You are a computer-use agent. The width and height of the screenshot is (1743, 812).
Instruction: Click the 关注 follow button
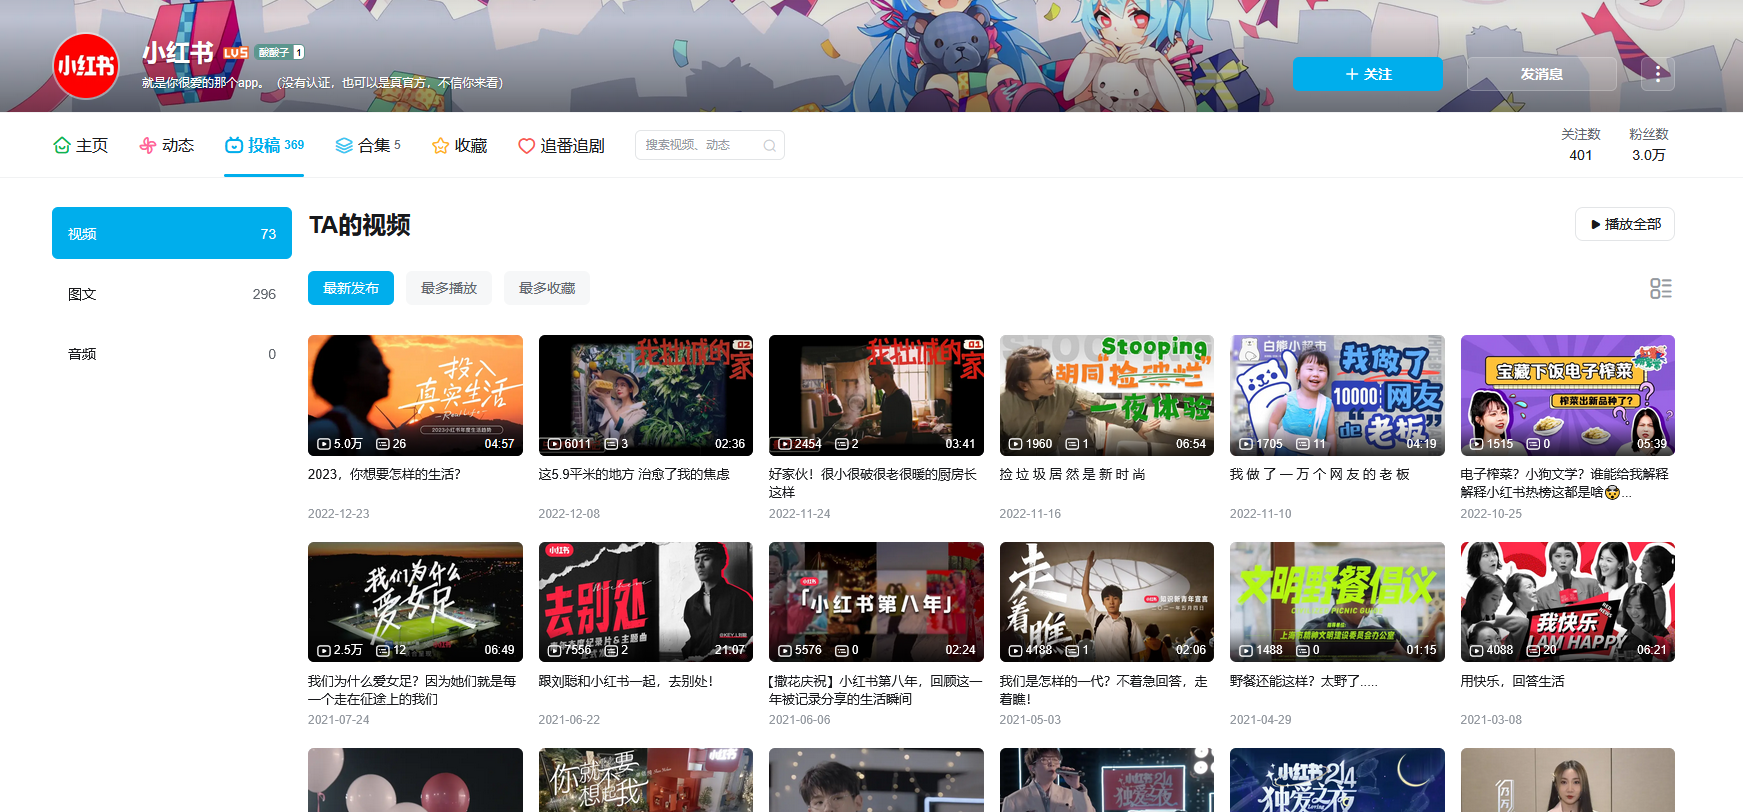[1368, 74]
